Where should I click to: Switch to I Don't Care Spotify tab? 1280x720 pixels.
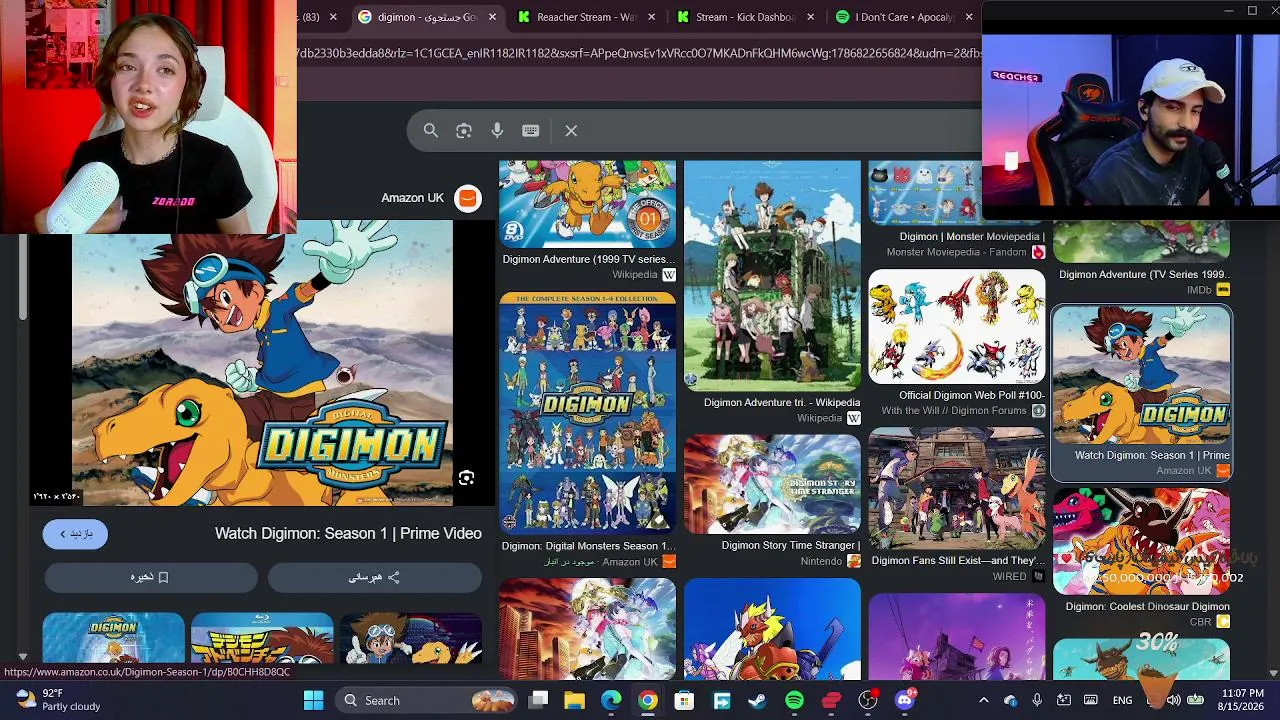tap(904, 17)
